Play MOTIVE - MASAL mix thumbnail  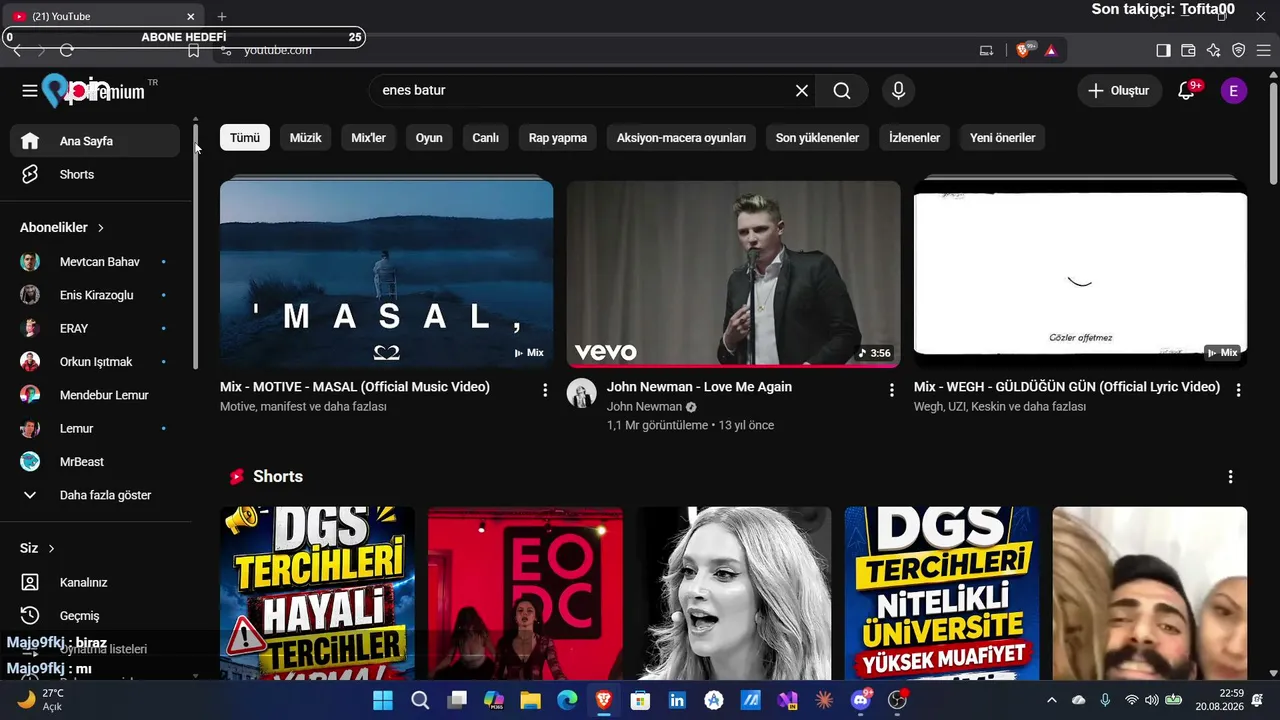(x=386, y=274)
